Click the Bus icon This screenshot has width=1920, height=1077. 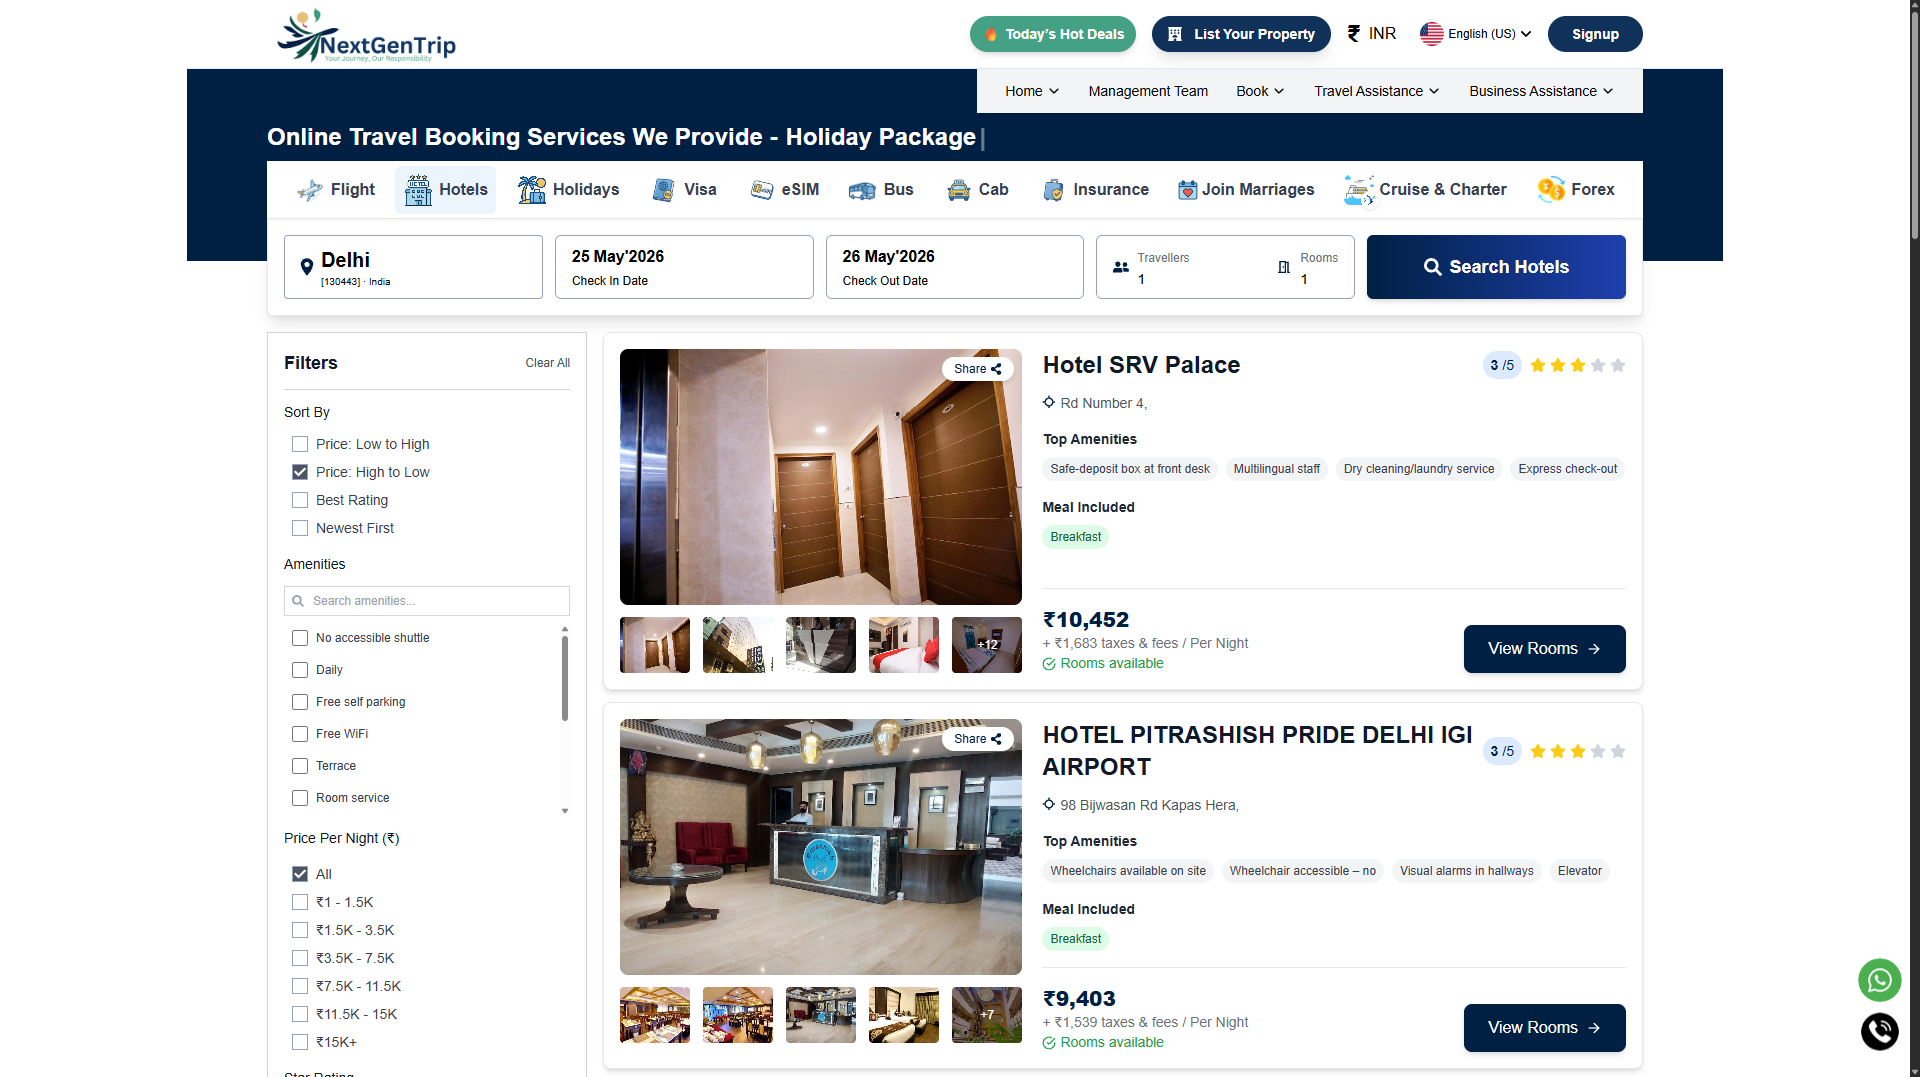(862, 190)
